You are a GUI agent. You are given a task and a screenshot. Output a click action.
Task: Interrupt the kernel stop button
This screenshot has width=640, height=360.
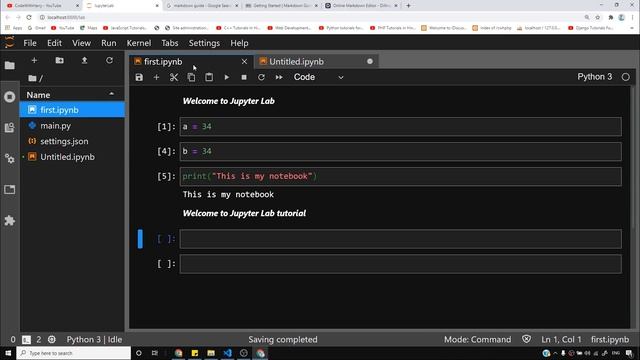(244, 77)
